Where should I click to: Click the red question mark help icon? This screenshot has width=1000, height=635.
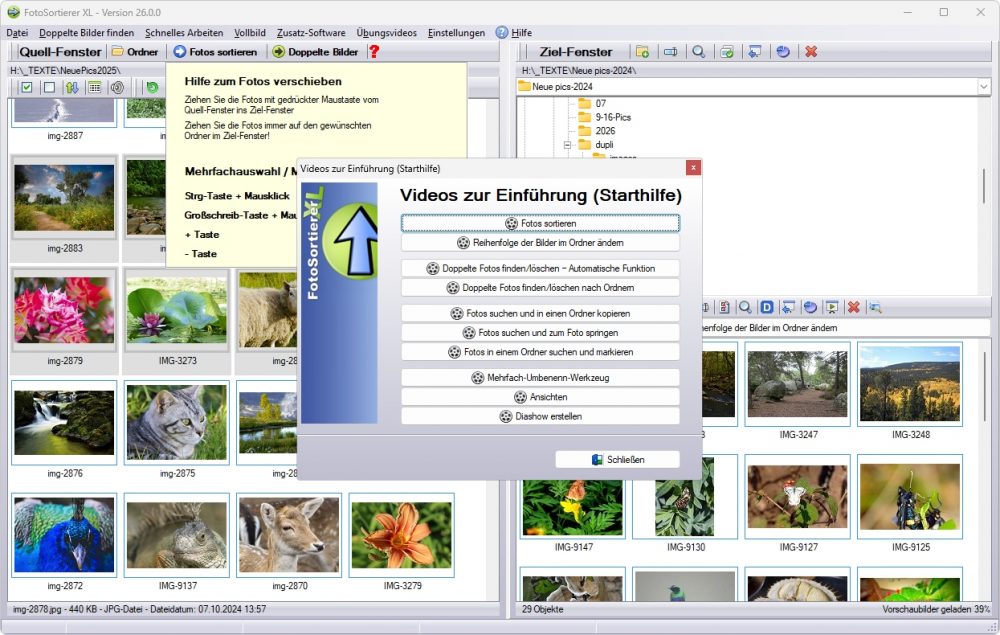coord(374,52)
